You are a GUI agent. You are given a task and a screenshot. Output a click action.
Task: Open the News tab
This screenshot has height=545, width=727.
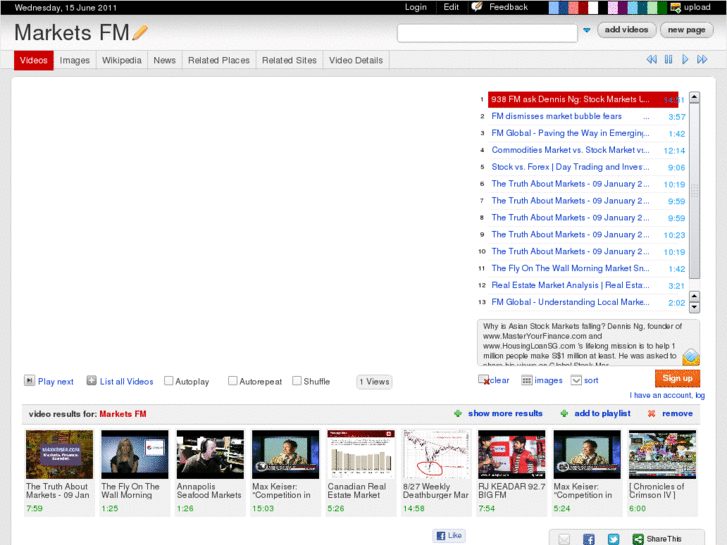[x=165, y=60]
